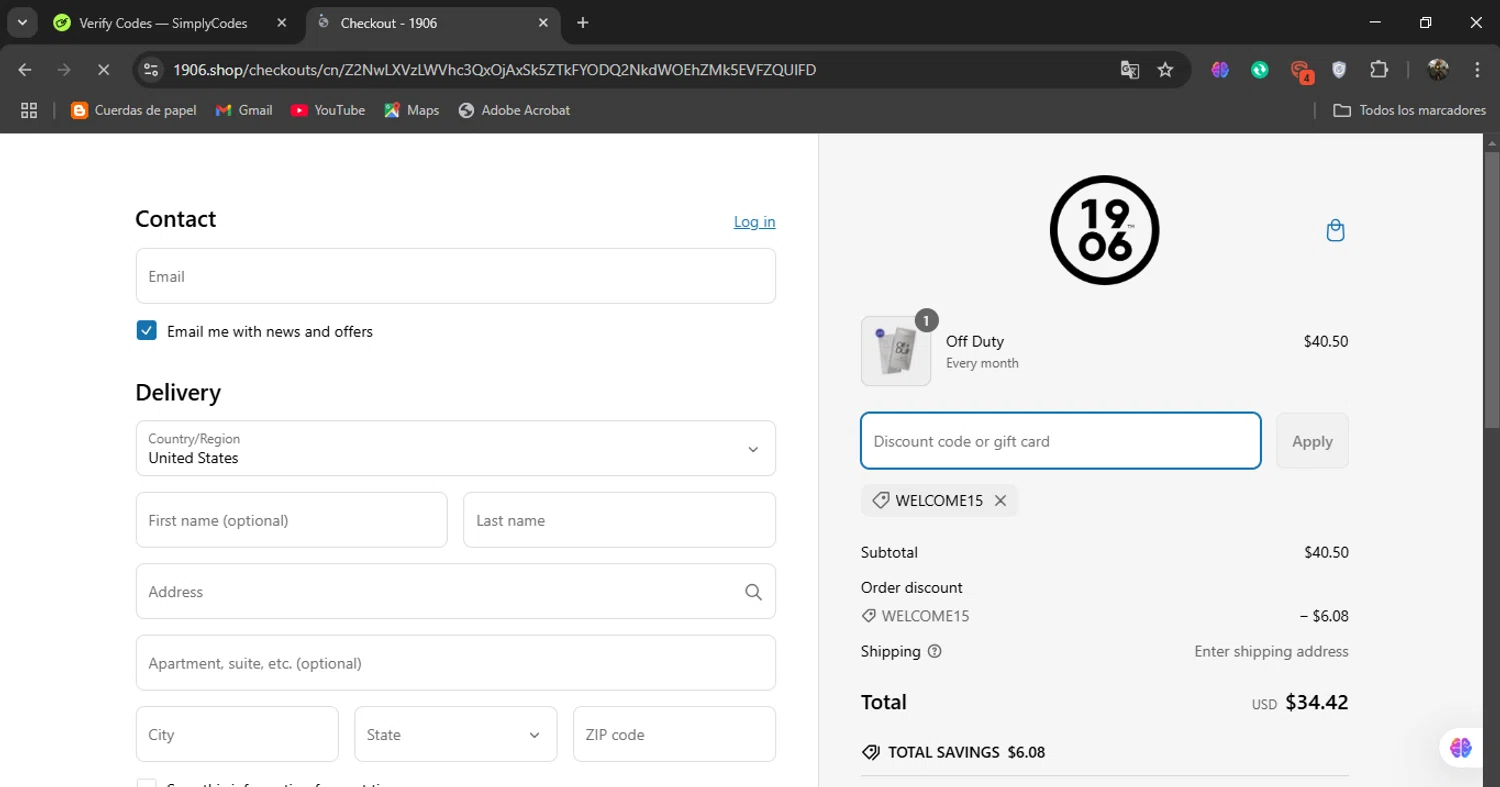The height and width of the screenshot is (787, 1500).
Task: View site information icon left of URL
Action: (x=151, y=70)
